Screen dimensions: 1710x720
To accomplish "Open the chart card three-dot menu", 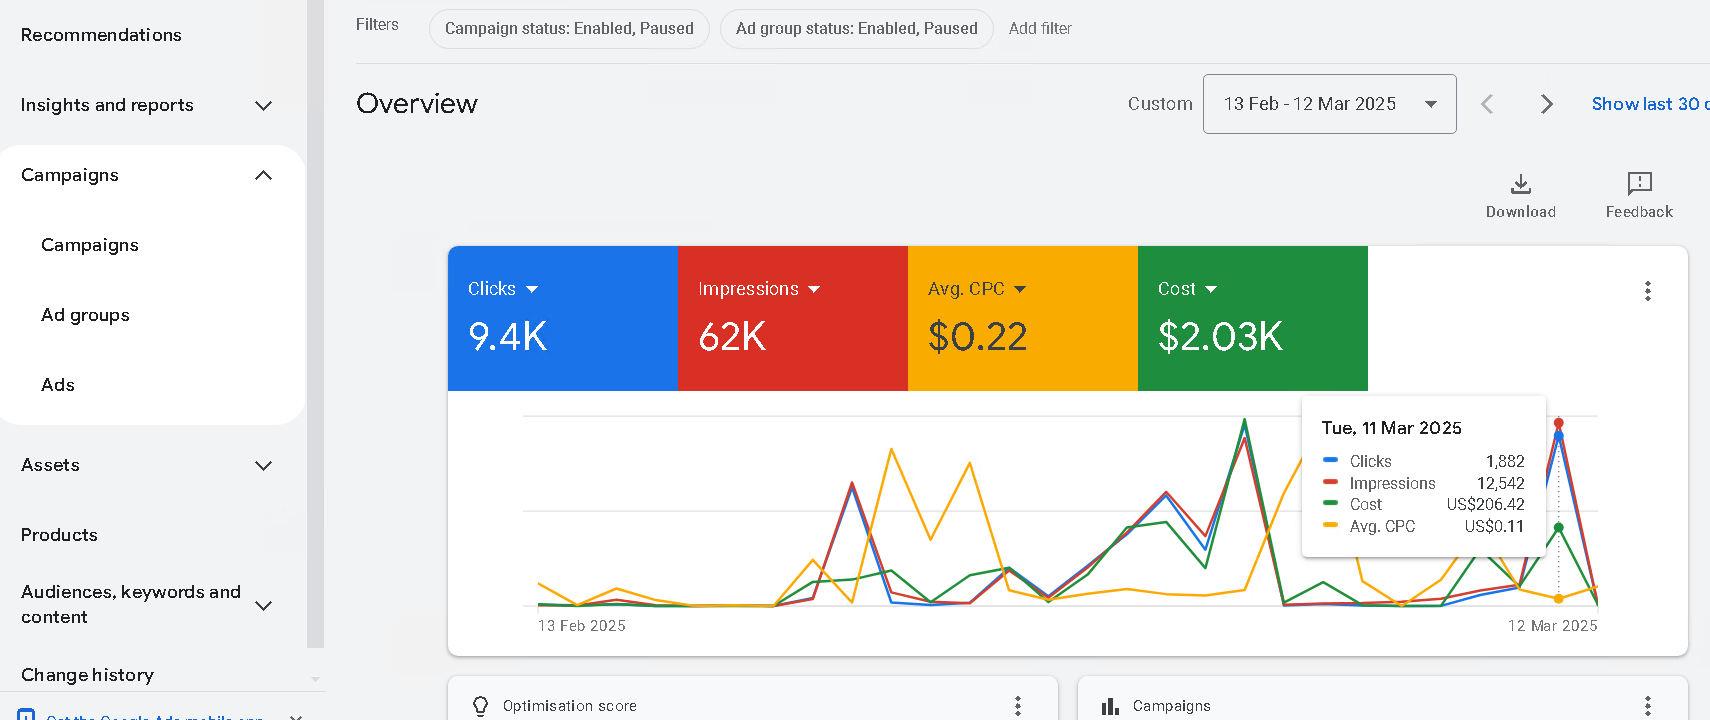I will [x=1647, y=291].
